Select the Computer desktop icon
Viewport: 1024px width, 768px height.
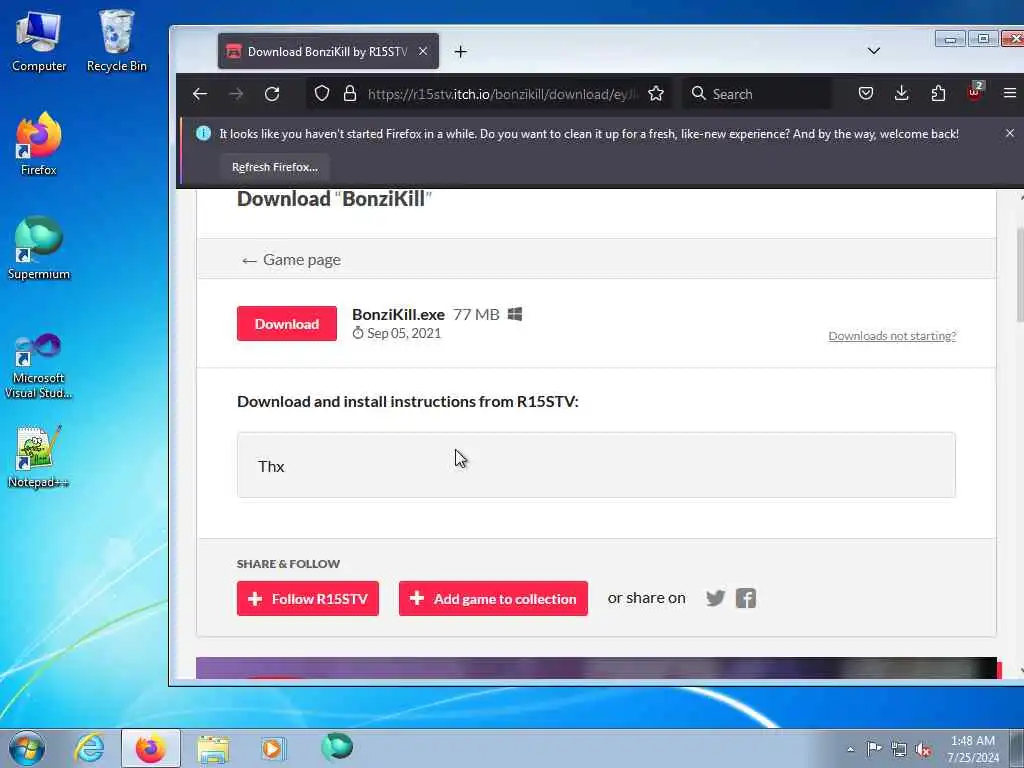(39, 42)
